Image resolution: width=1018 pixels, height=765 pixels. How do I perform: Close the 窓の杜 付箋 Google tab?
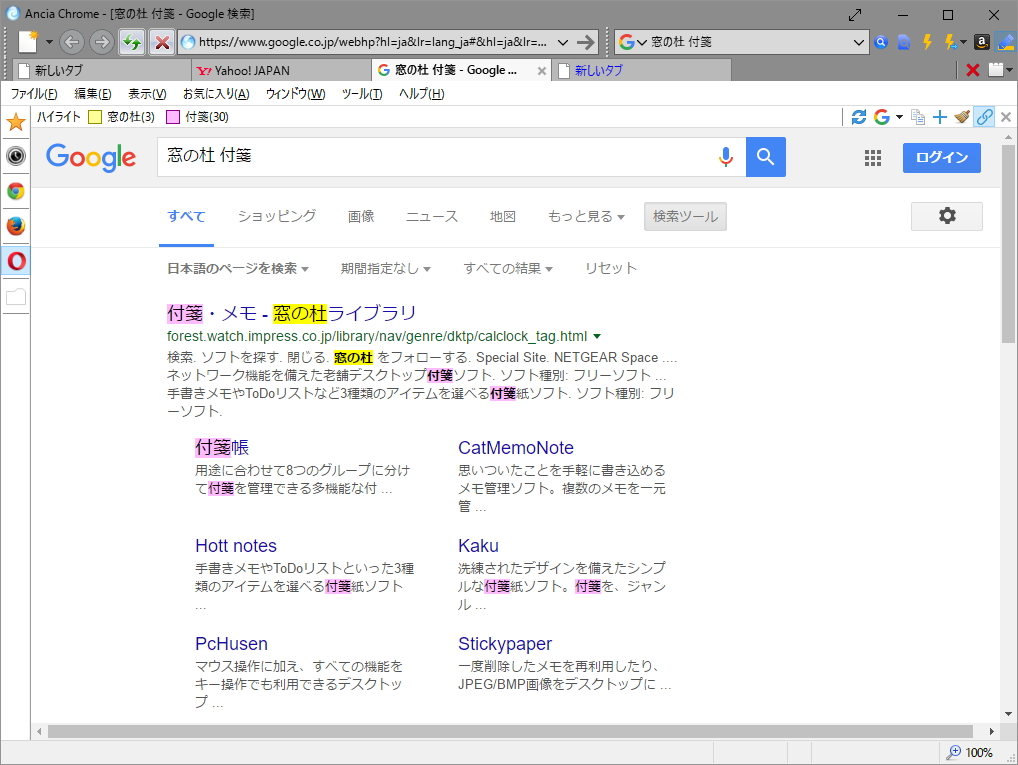click(541, 71)
